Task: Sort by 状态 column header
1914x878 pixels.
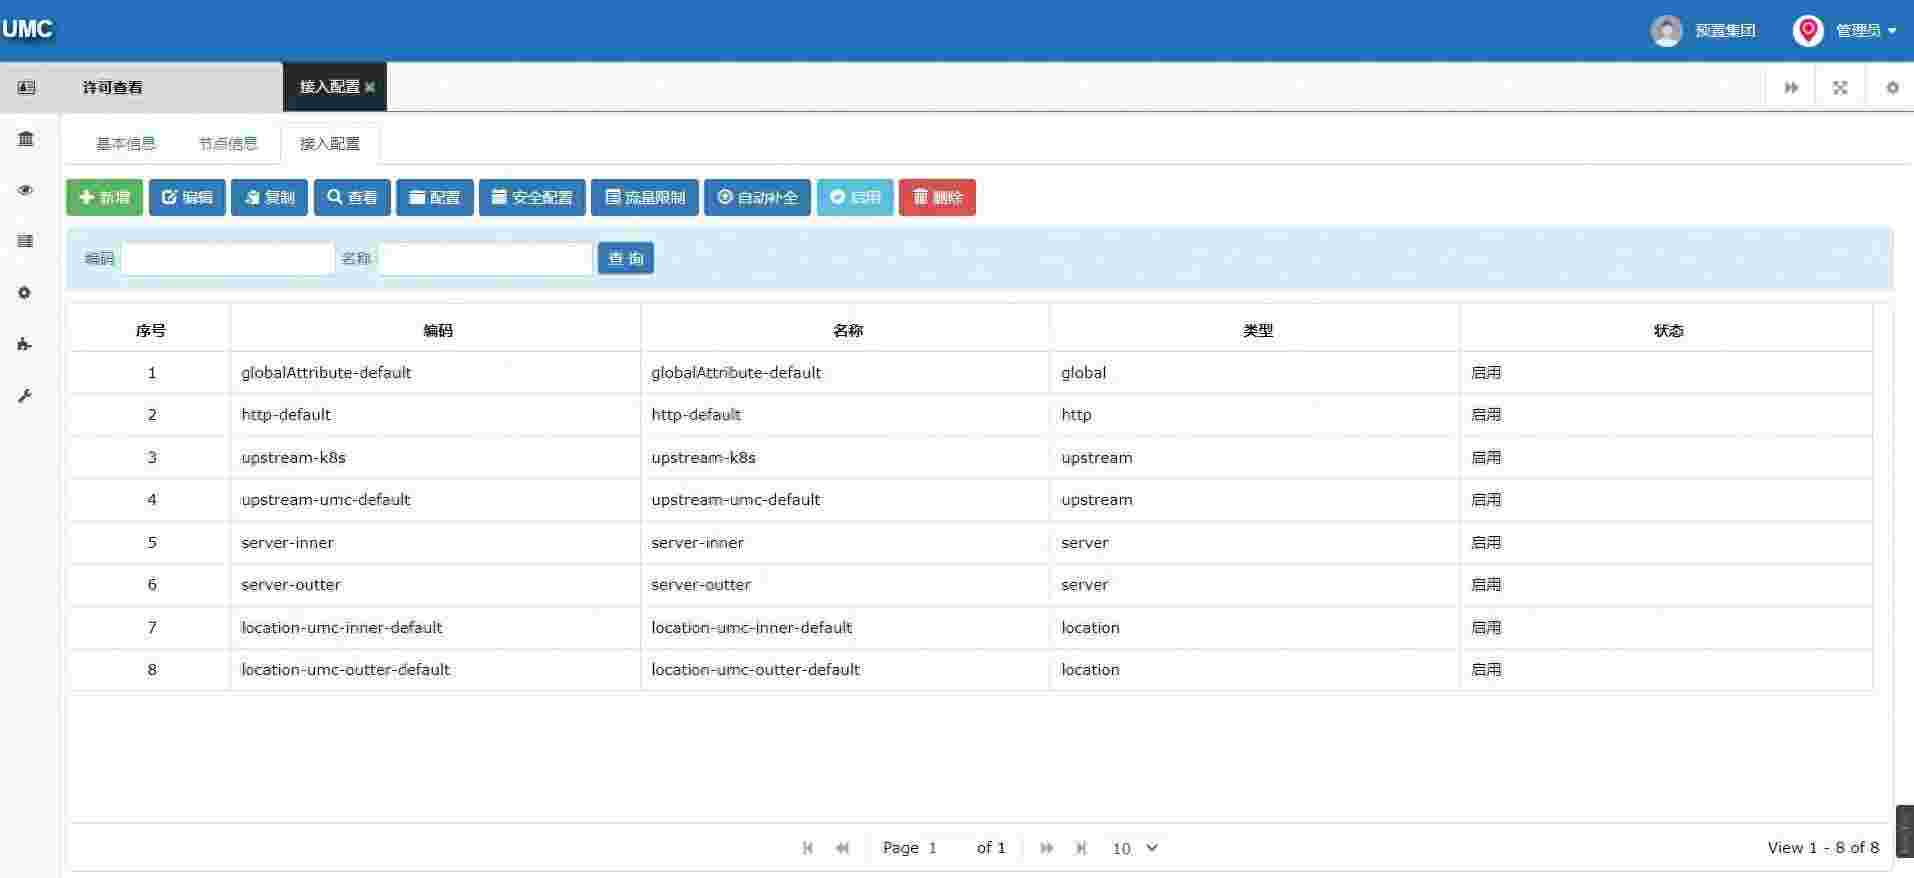Action: coord(1668,330)
